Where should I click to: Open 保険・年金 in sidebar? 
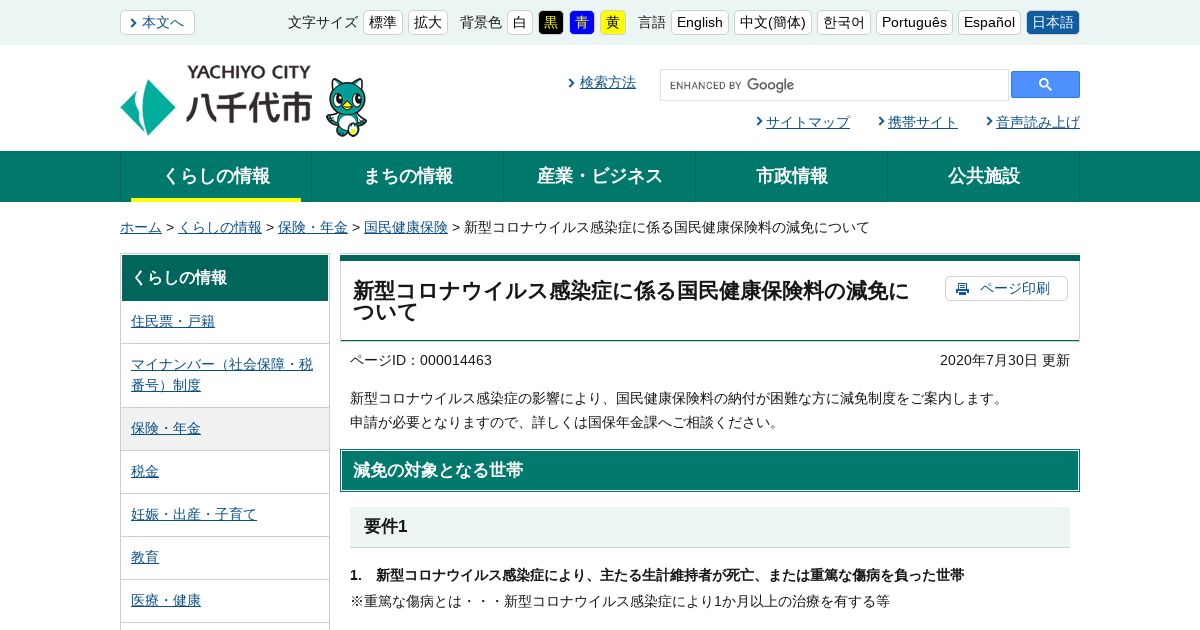coord(166,428)
